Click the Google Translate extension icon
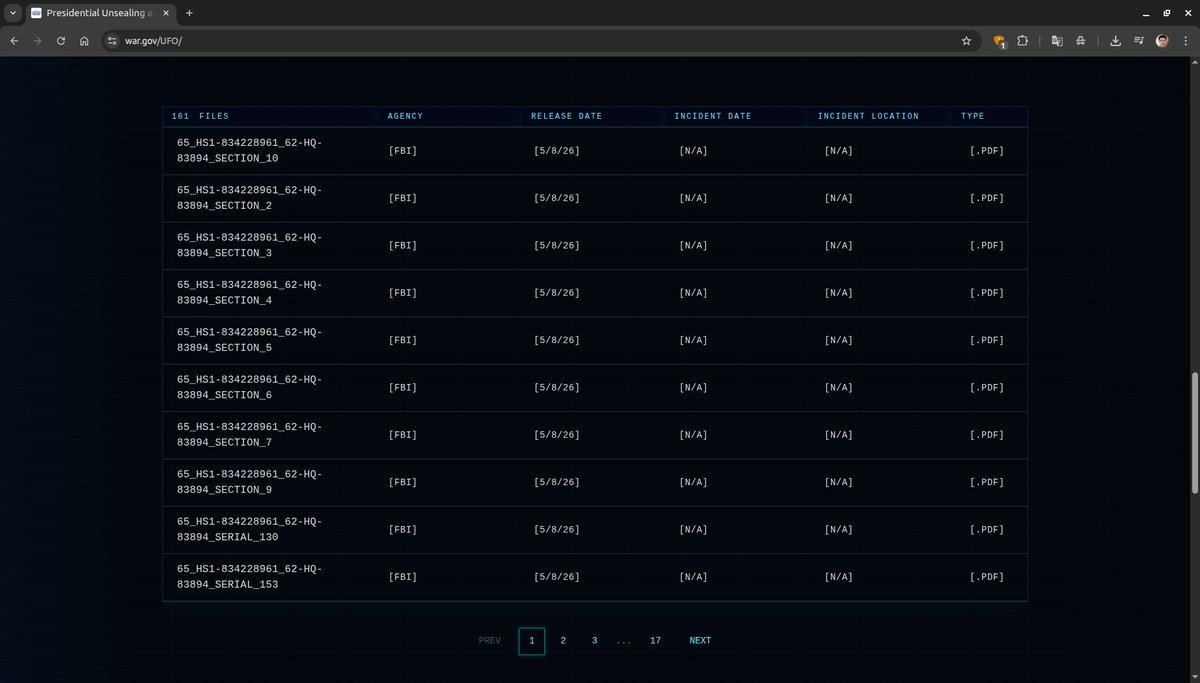1200x683 pixels. click(x=1056, y=41)
